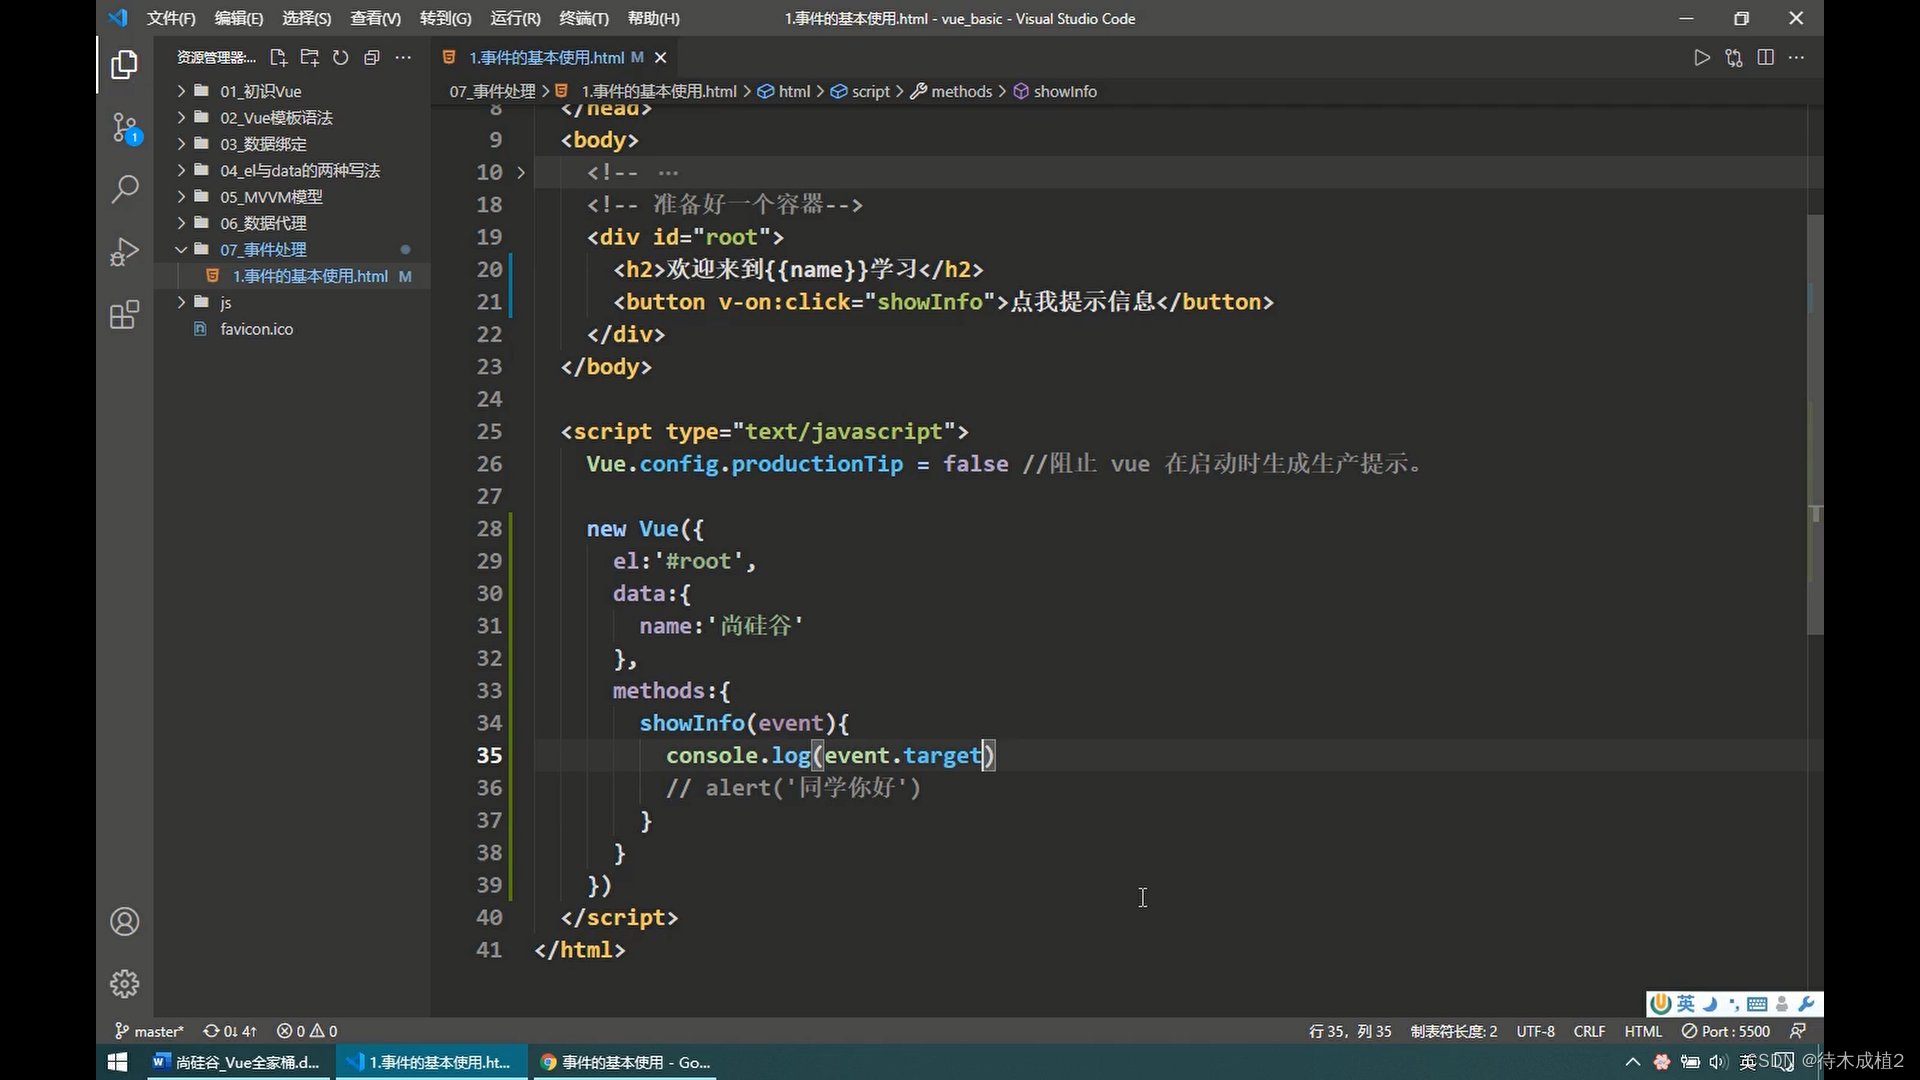1920x1080 pixels.
Task: Open the Source Control view
Action: click(124, 127)
